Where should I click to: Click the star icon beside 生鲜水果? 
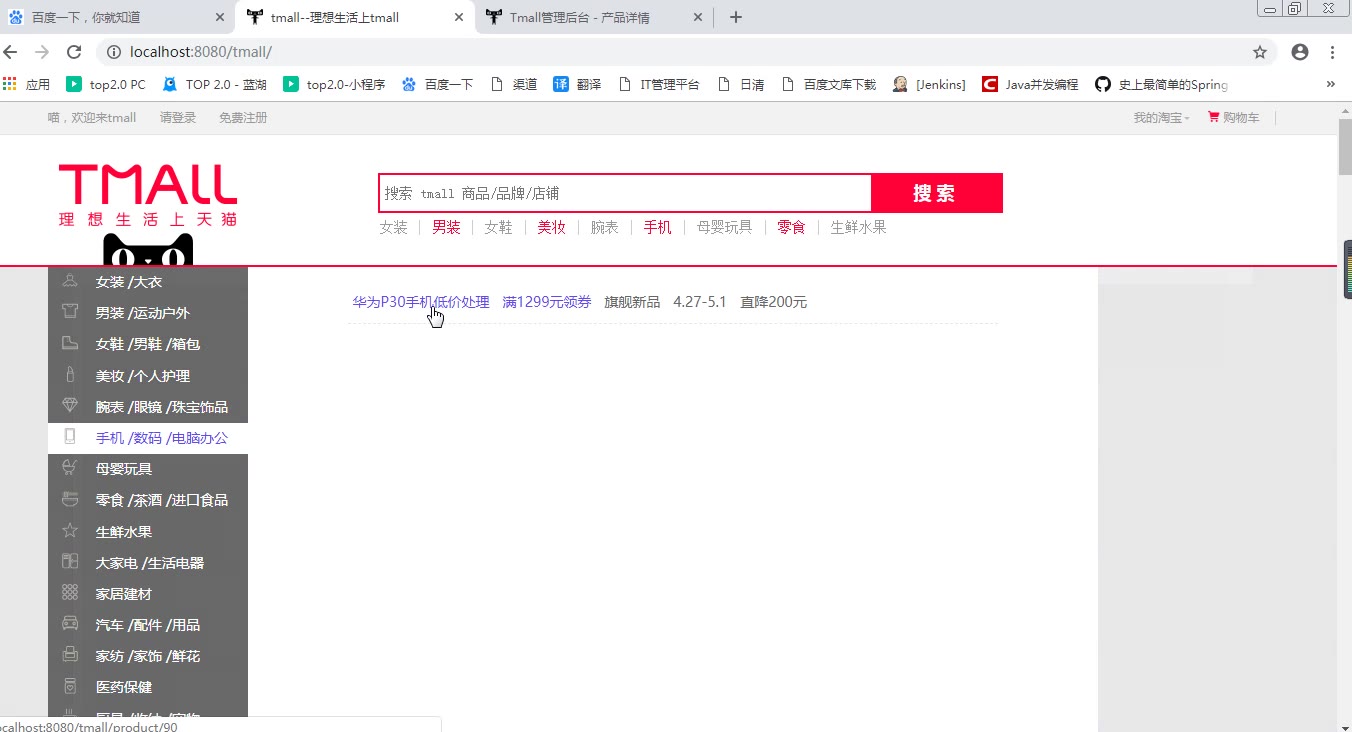(x=70, y=531)
